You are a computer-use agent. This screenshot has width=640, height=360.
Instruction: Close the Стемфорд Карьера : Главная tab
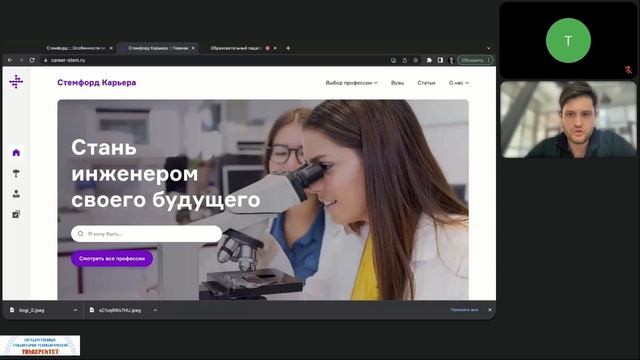tap(193, 48)
